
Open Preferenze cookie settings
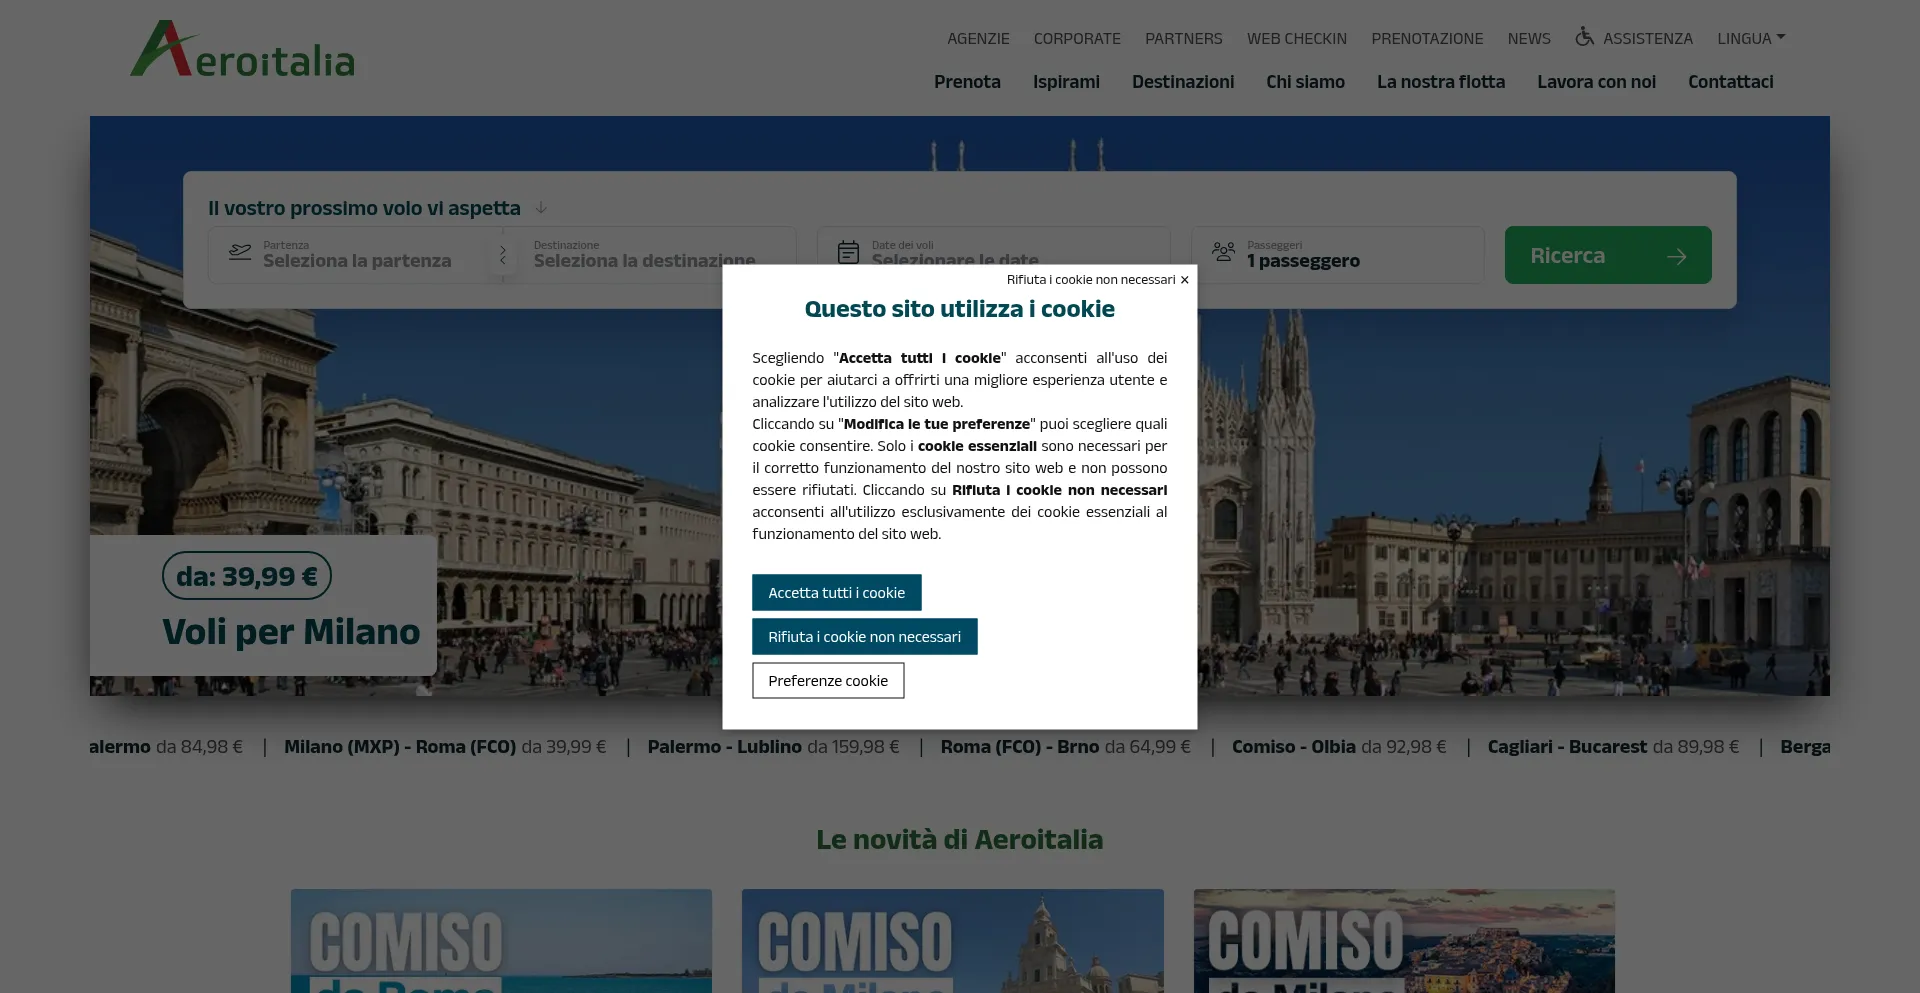click(827, 681)
